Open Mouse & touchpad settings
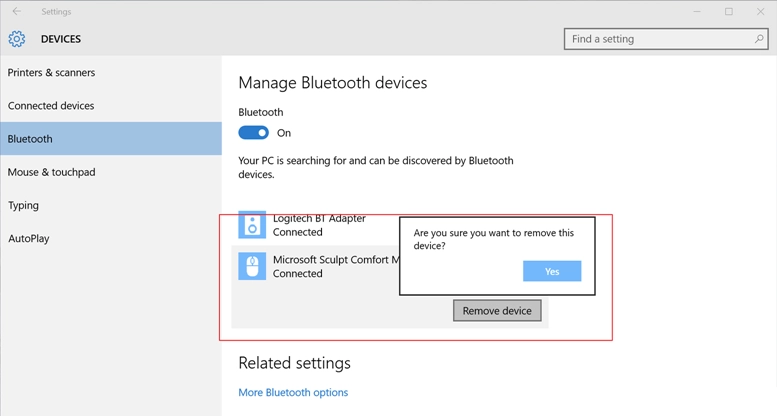 click(x=111, y=172)
